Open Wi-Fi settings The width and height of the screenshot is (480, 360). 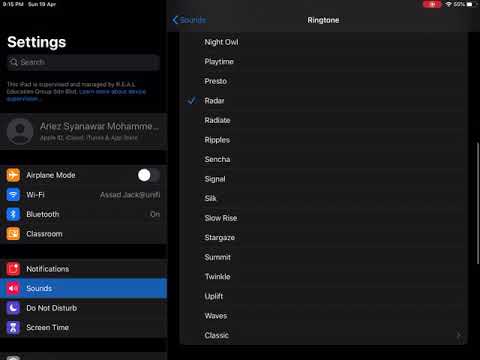pos(83,195)
